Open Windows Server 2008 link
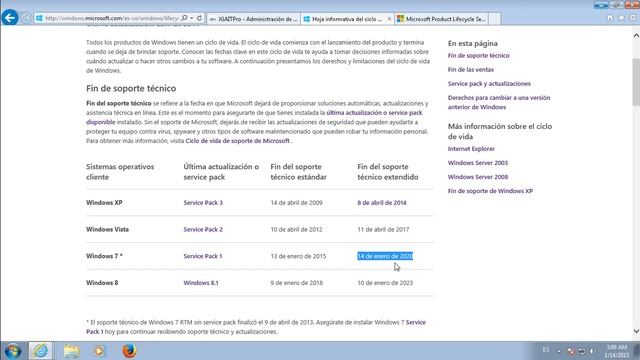This screenshot has height=360, width=640. pos(478,177)
